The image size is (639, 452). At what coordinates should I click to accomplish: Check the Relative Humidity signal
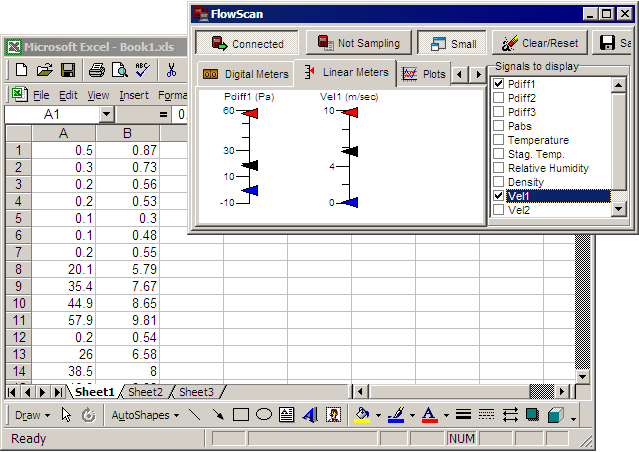tap(498, 169)
